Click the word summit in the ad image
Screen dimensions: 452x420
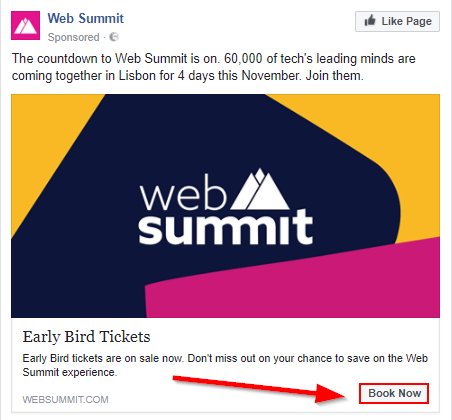coord(226,228)
